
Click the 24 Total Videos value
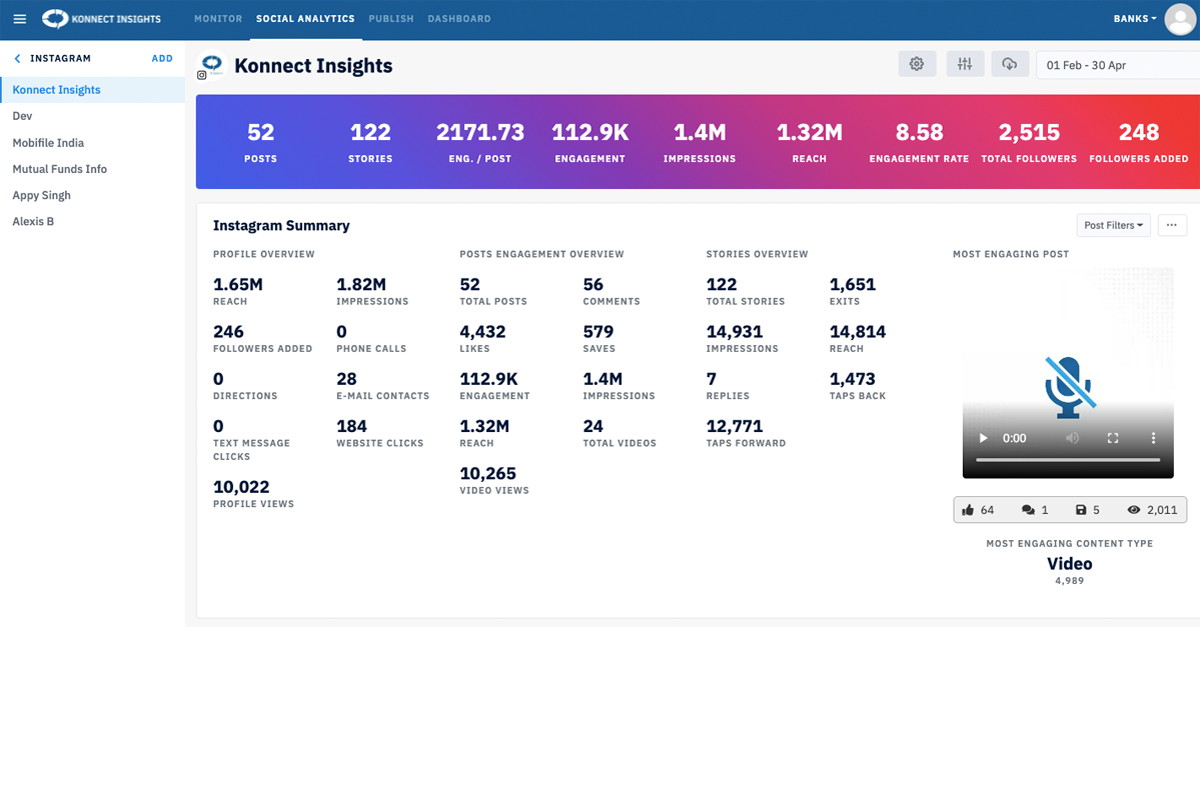[x=593, y=426]
